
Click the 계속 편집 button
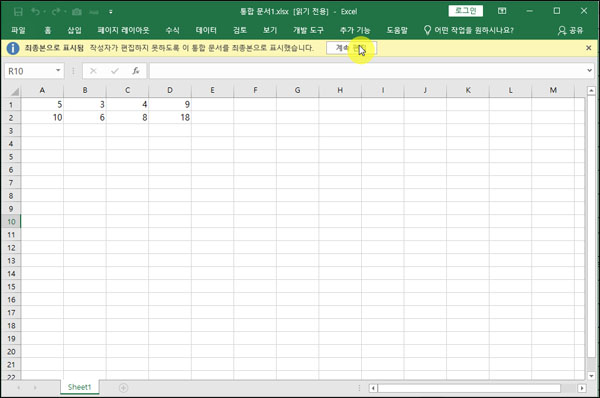tap(351, 48)
